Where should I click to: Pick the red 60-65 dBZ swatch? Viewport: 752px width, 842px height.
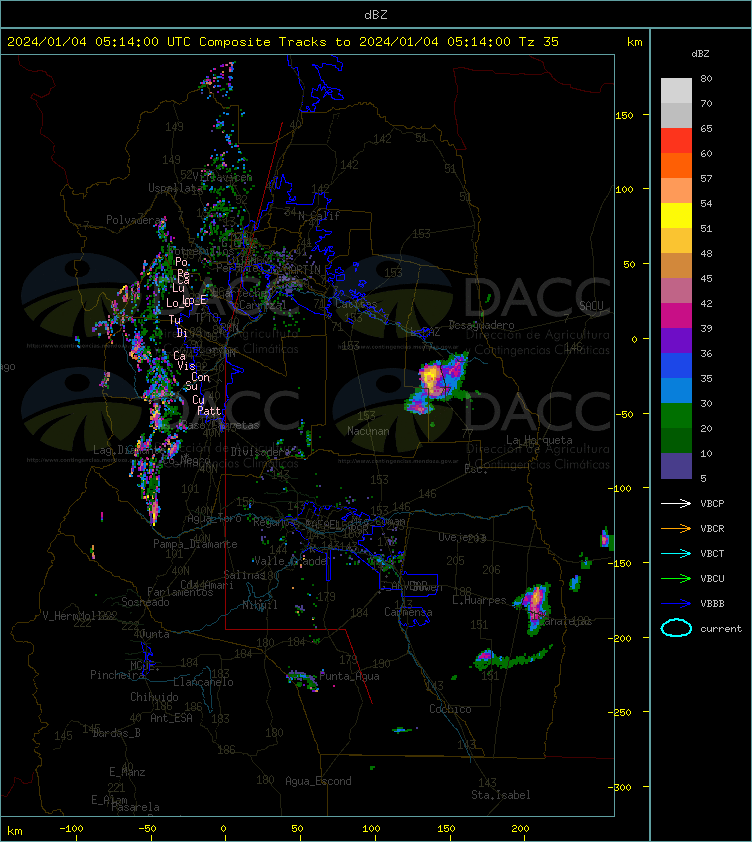click(676, 140)
